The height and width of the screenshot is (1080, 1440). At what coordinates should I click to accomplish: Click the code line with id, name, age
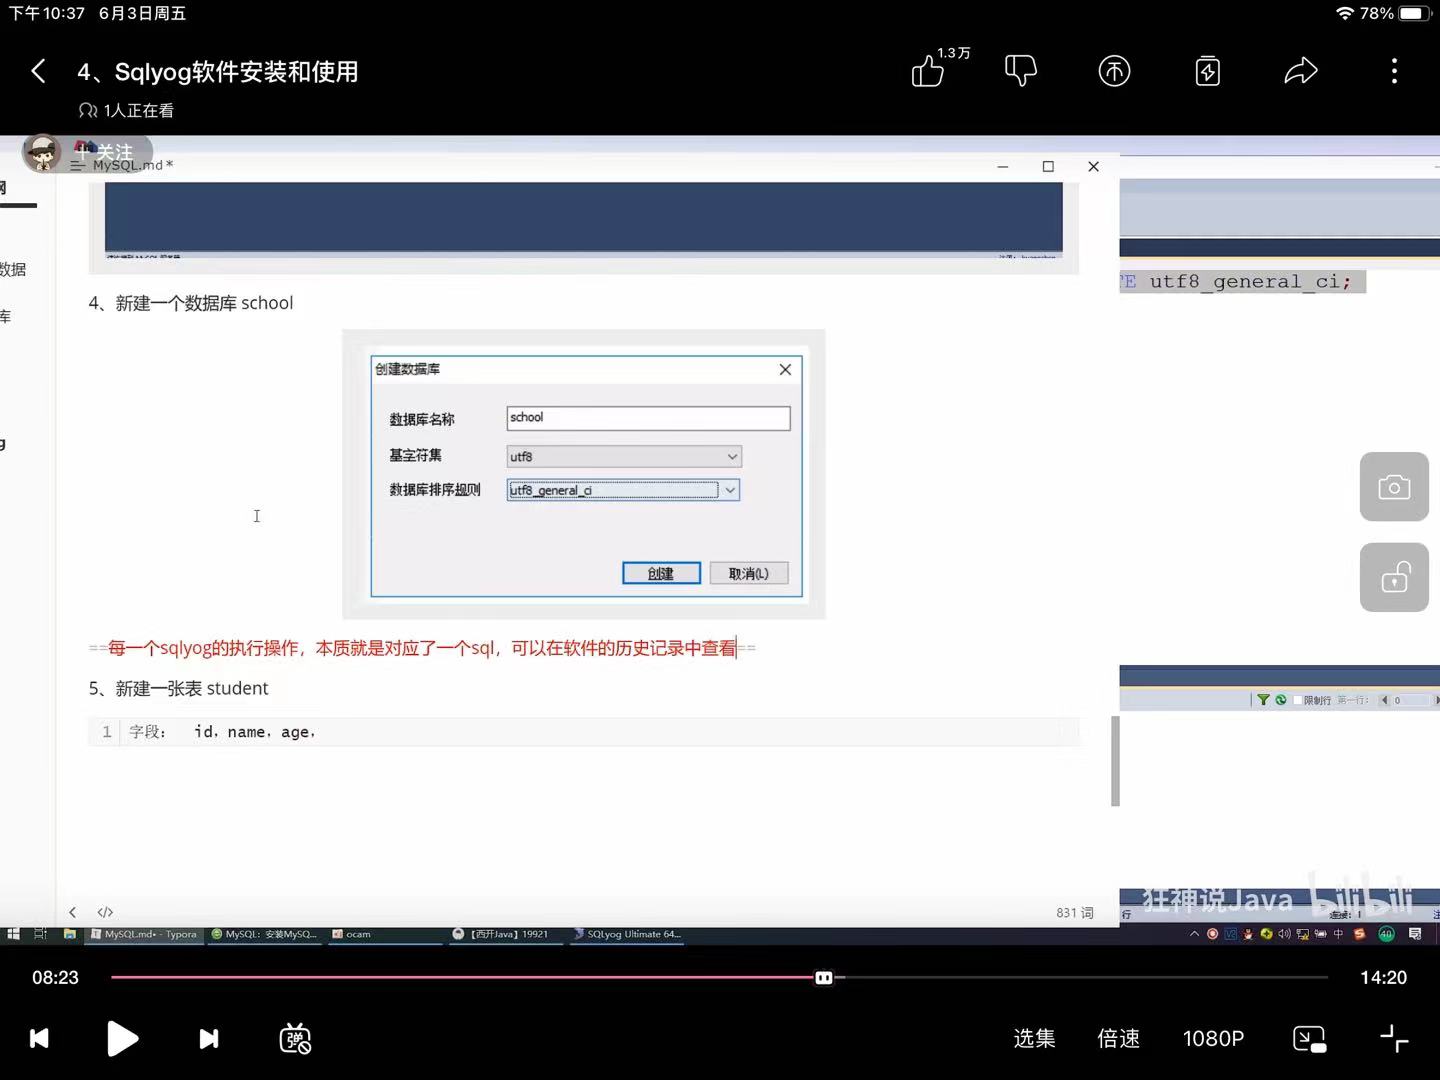tap(584, 732)
